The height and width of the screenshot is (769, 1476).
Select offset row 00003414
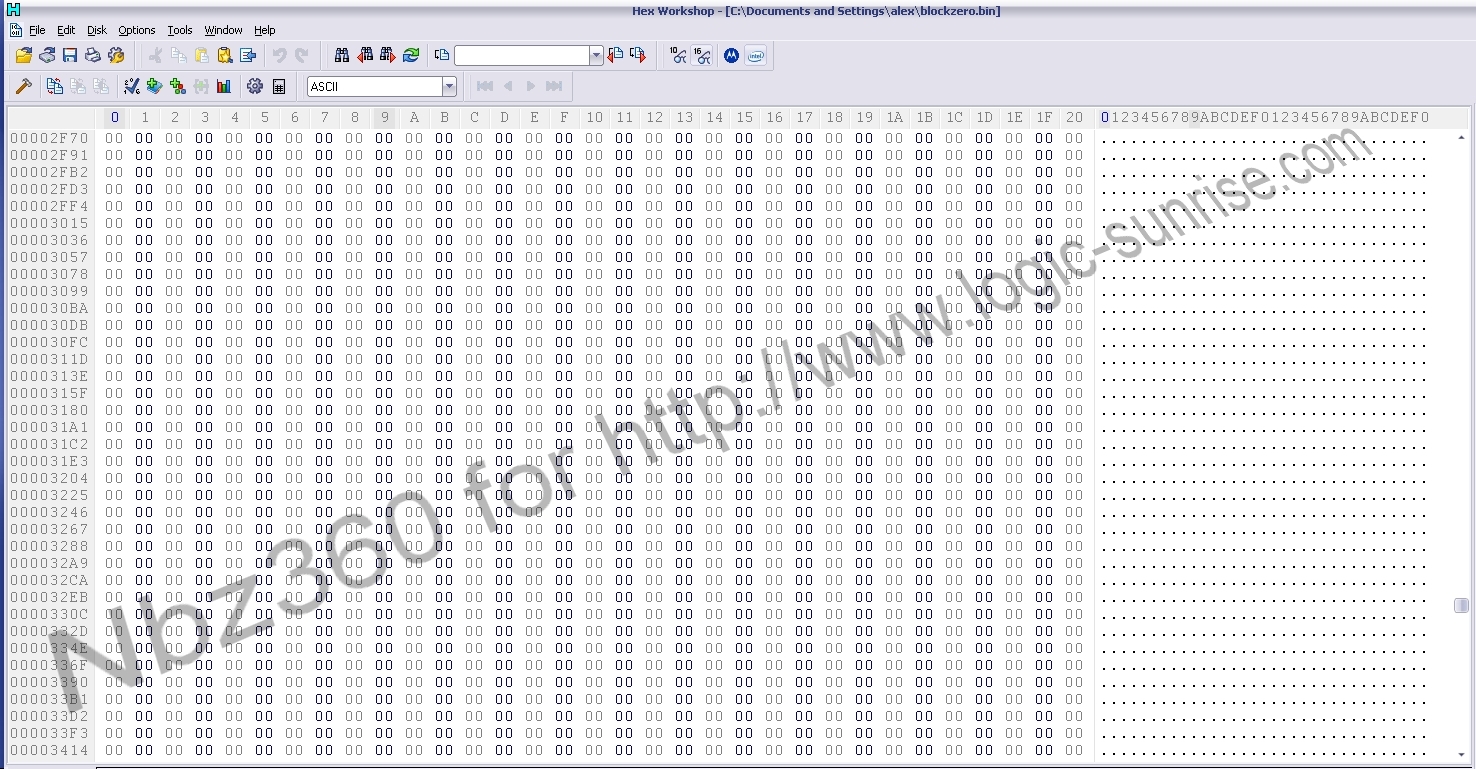[x=49, y=750]
